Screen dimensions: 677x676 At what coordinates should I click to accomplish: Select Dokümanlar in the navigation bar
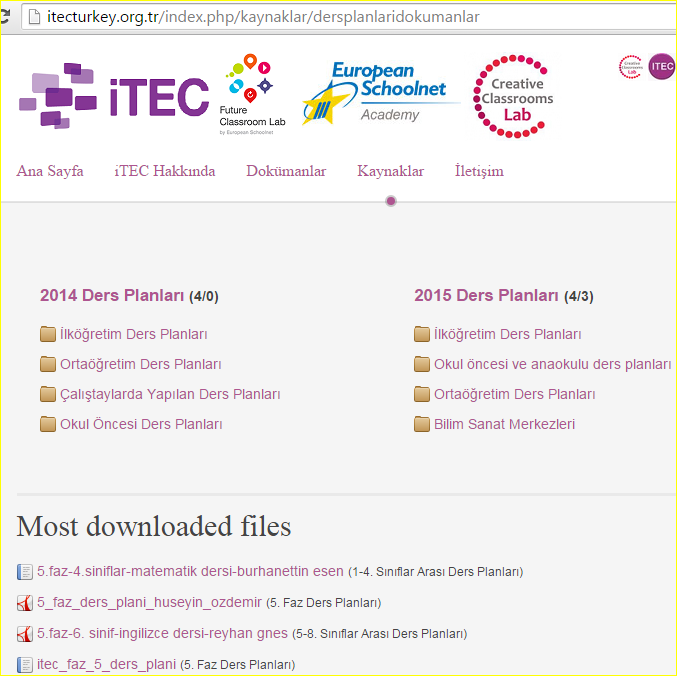(286, 171)
